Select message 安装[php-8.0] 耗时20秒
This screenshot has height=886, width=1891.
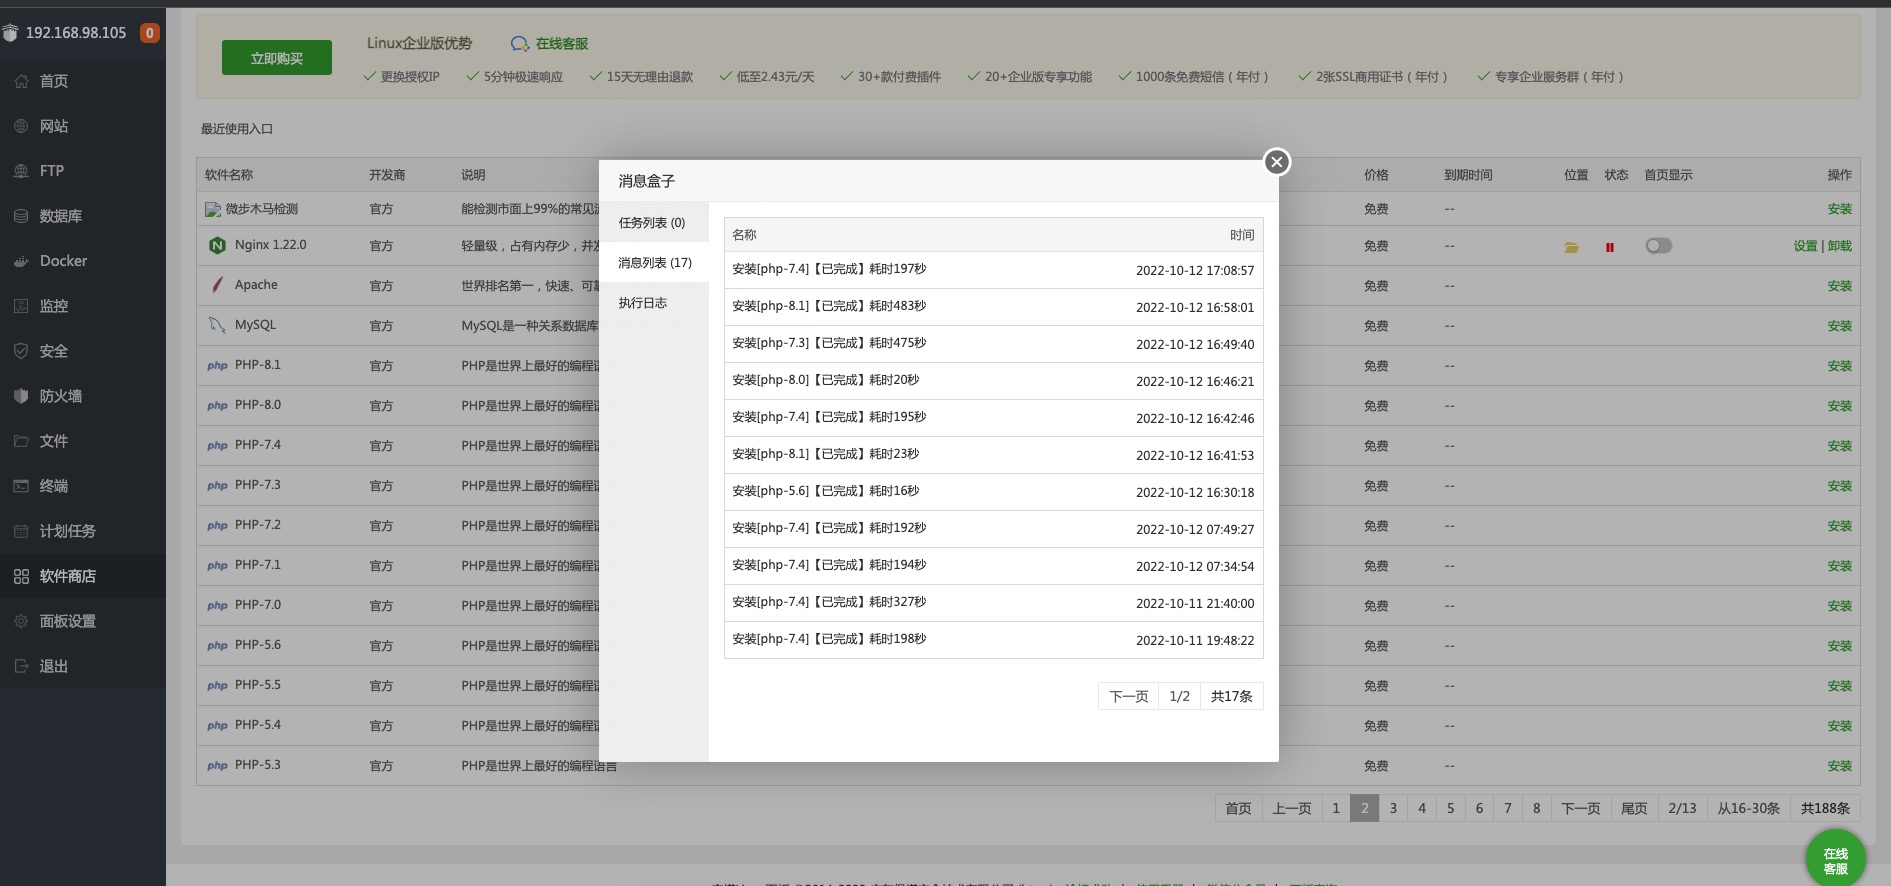click(825, 380)
